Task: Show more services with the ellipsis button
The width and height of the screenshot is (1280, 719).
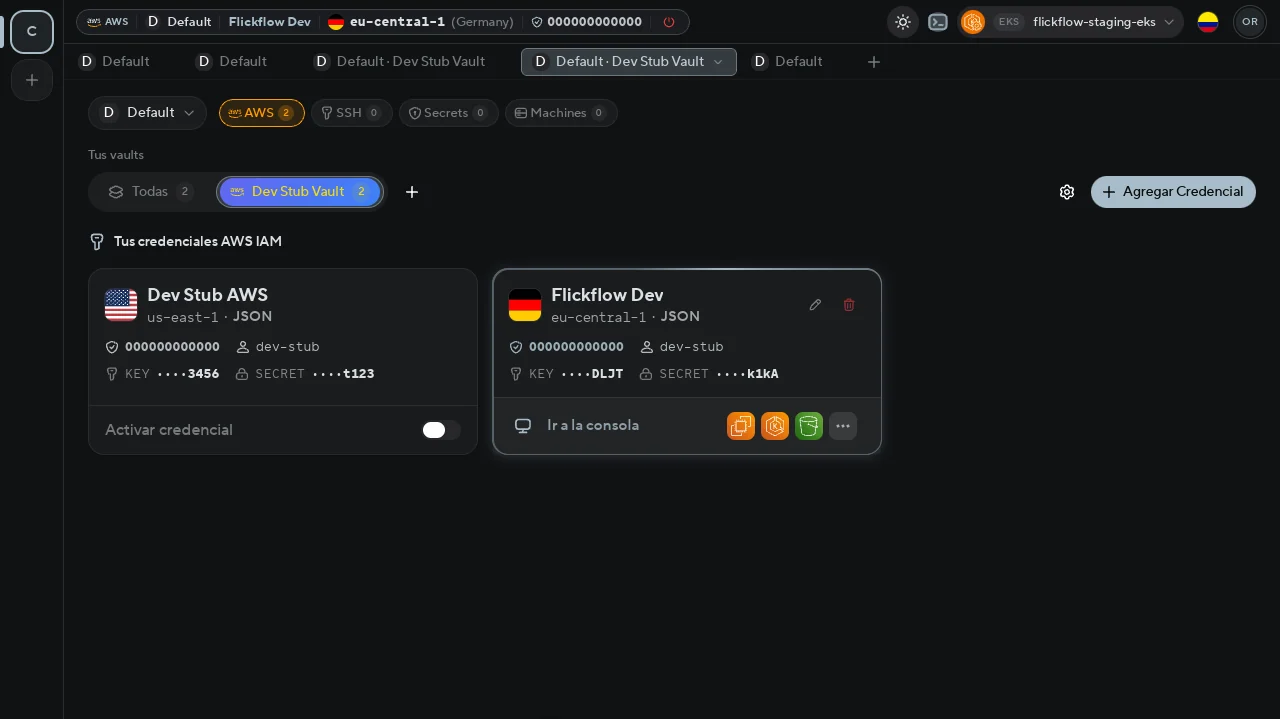Action: (843, 426)
